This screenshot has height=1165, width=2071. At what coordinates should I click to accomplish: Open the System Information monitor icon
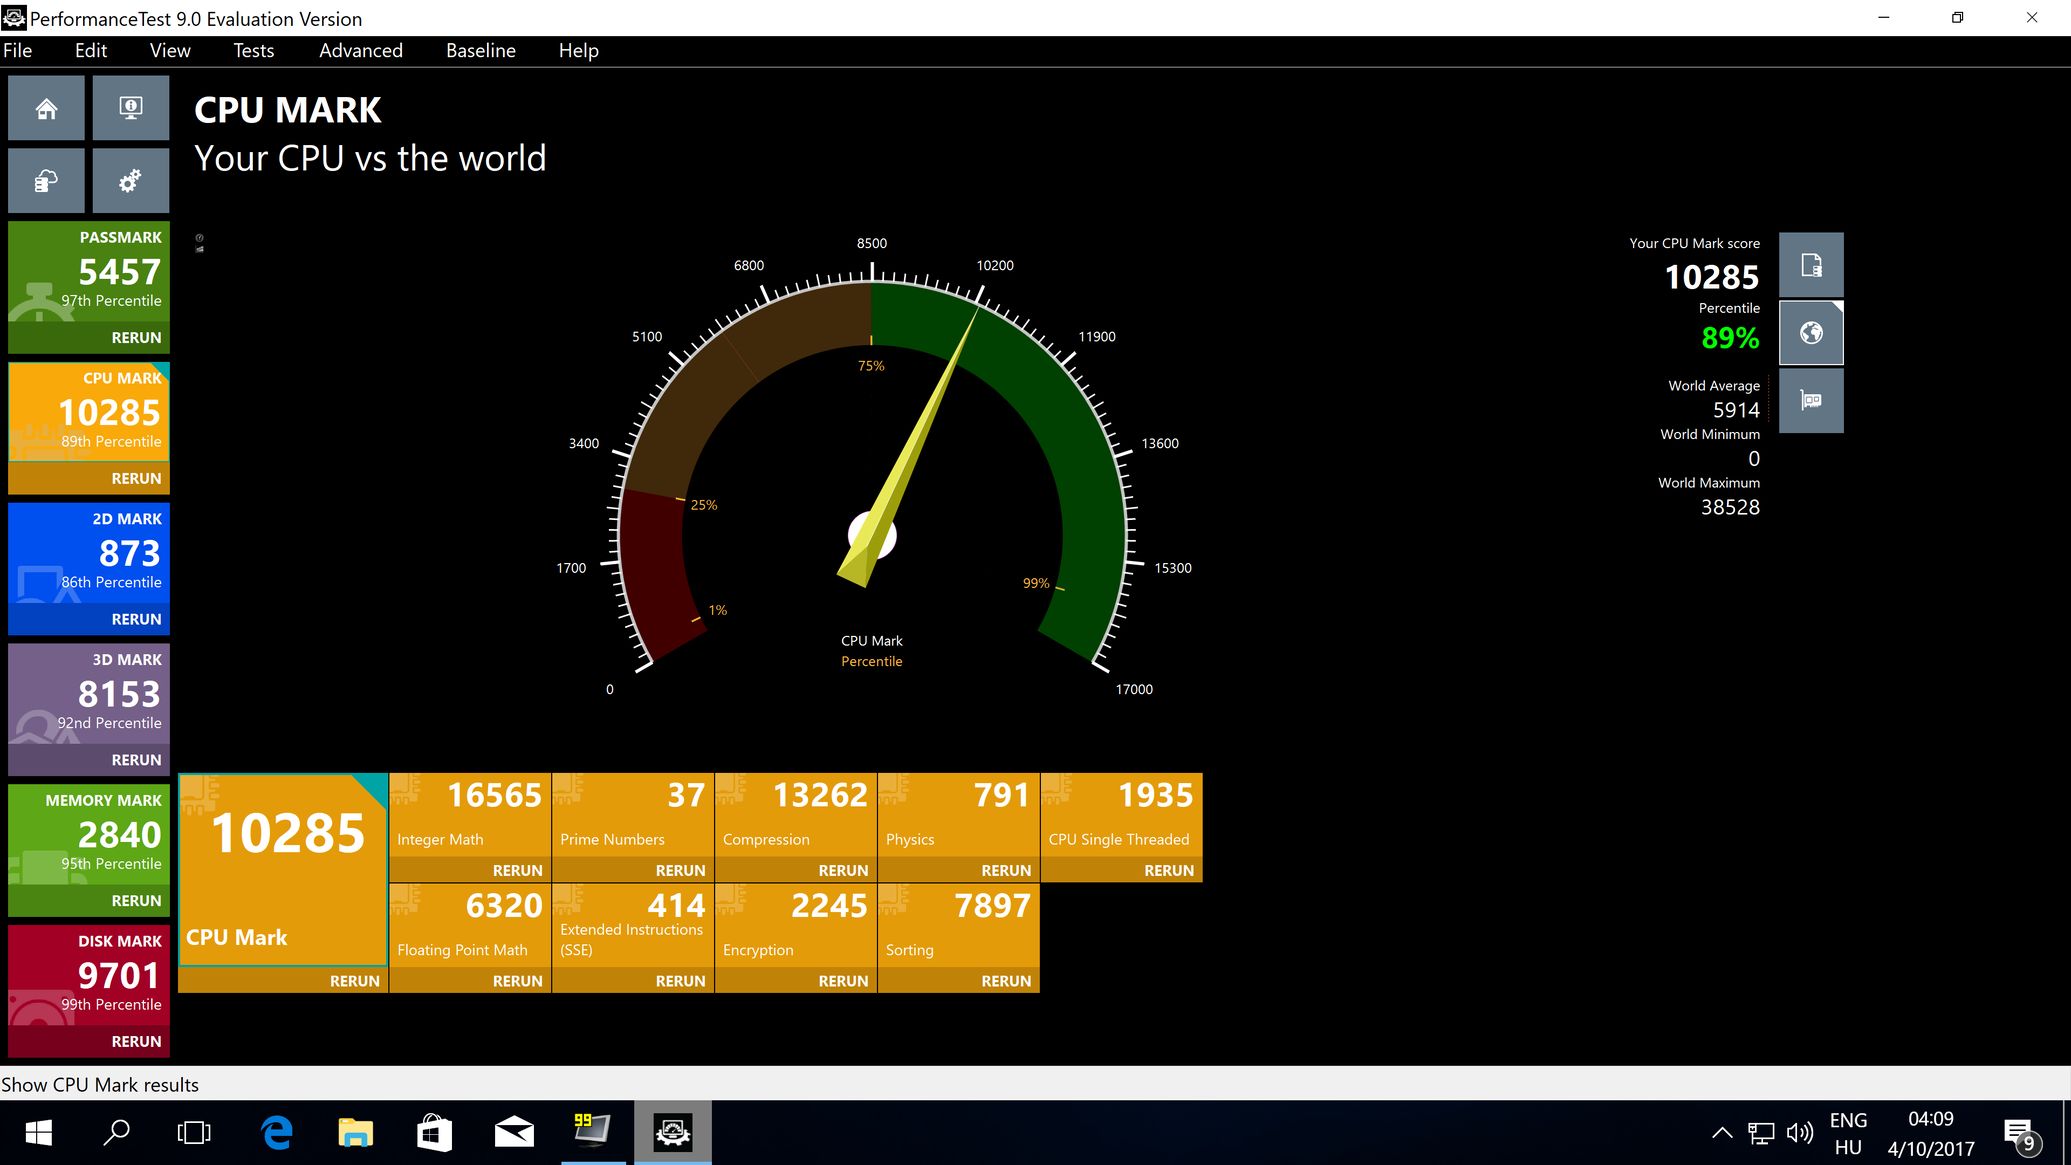coord(131,108)
